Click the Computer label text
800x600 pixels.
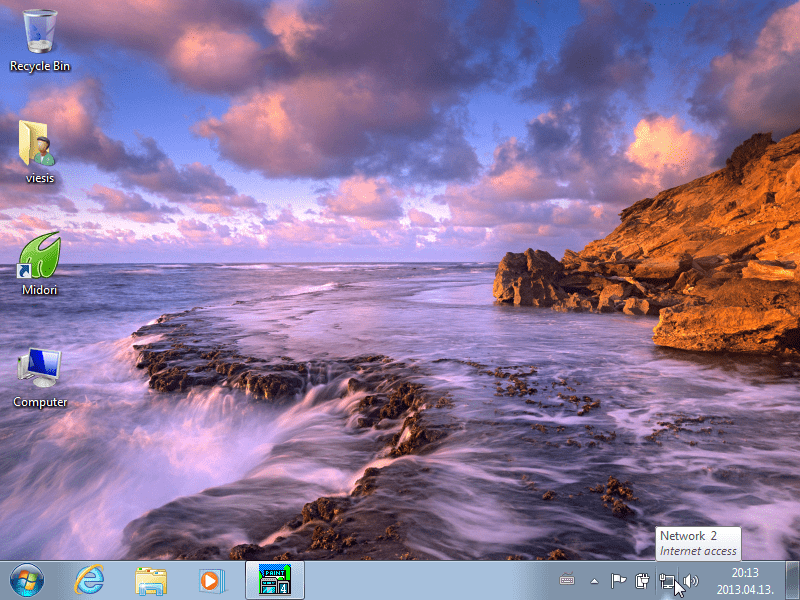40,402
